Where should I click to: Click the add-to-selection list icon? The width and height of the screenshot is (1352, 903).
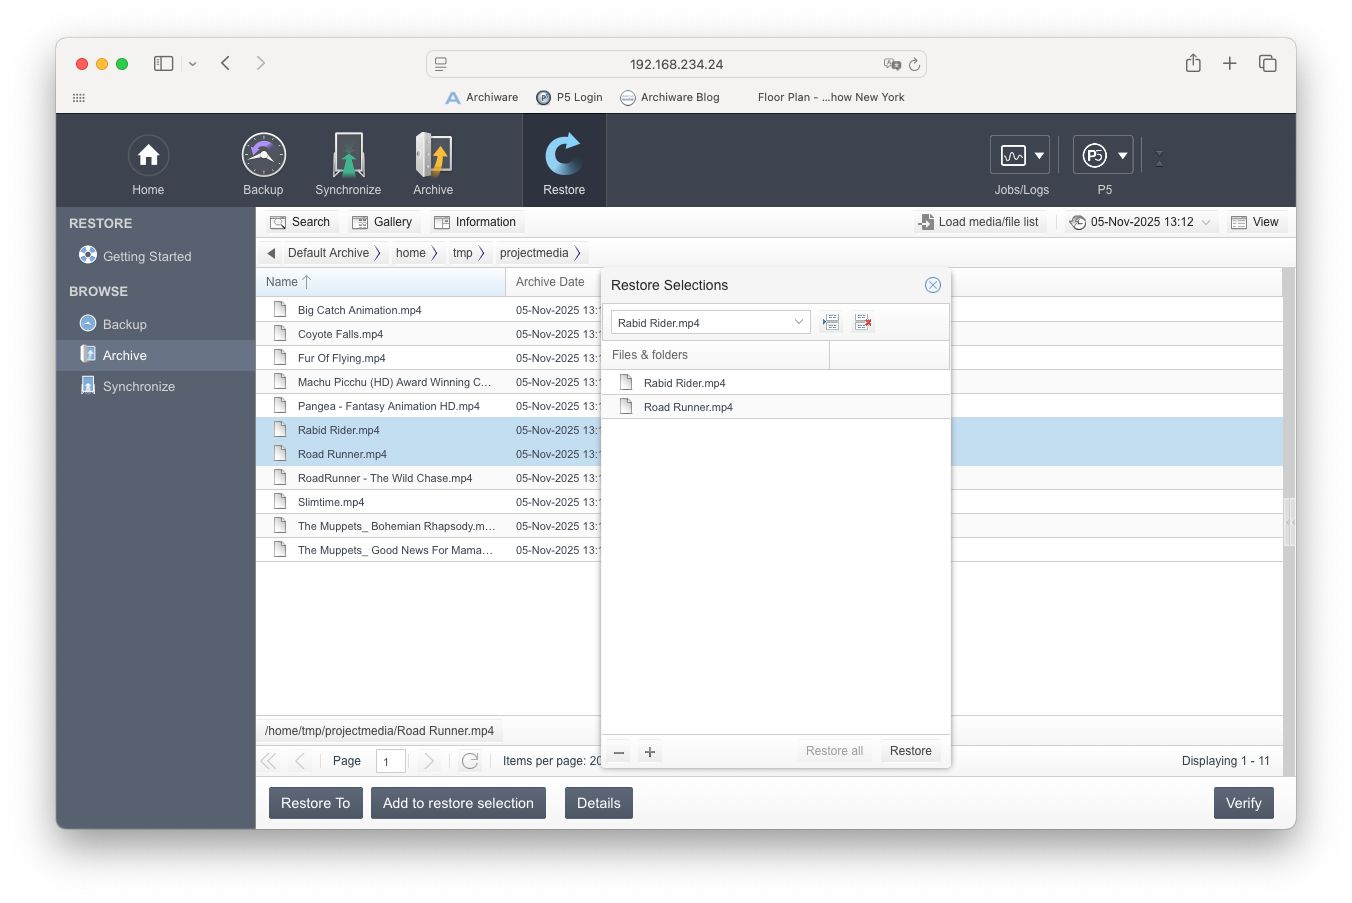point(830,322)
